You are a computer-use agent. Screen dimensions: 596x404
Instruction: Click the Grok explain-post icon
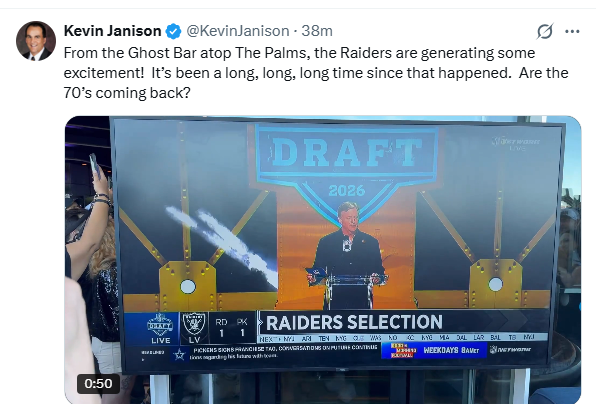point(545,31)
